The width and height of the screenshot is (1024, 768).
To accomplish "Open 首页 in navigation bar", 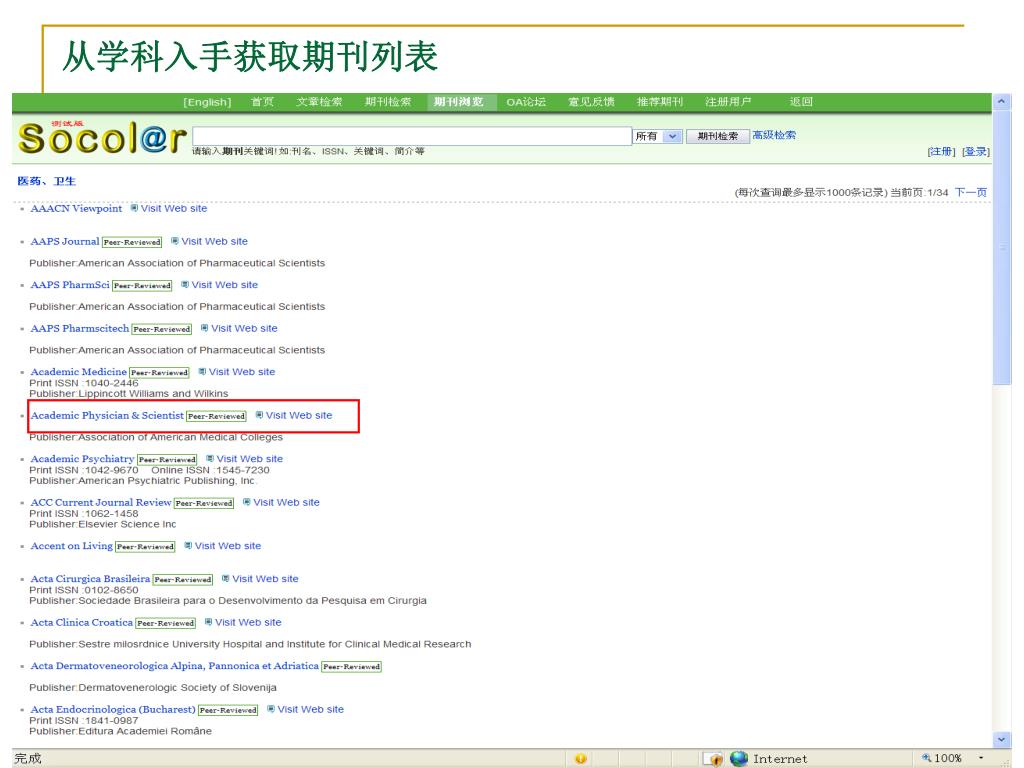I will click(x=263, y=102).
